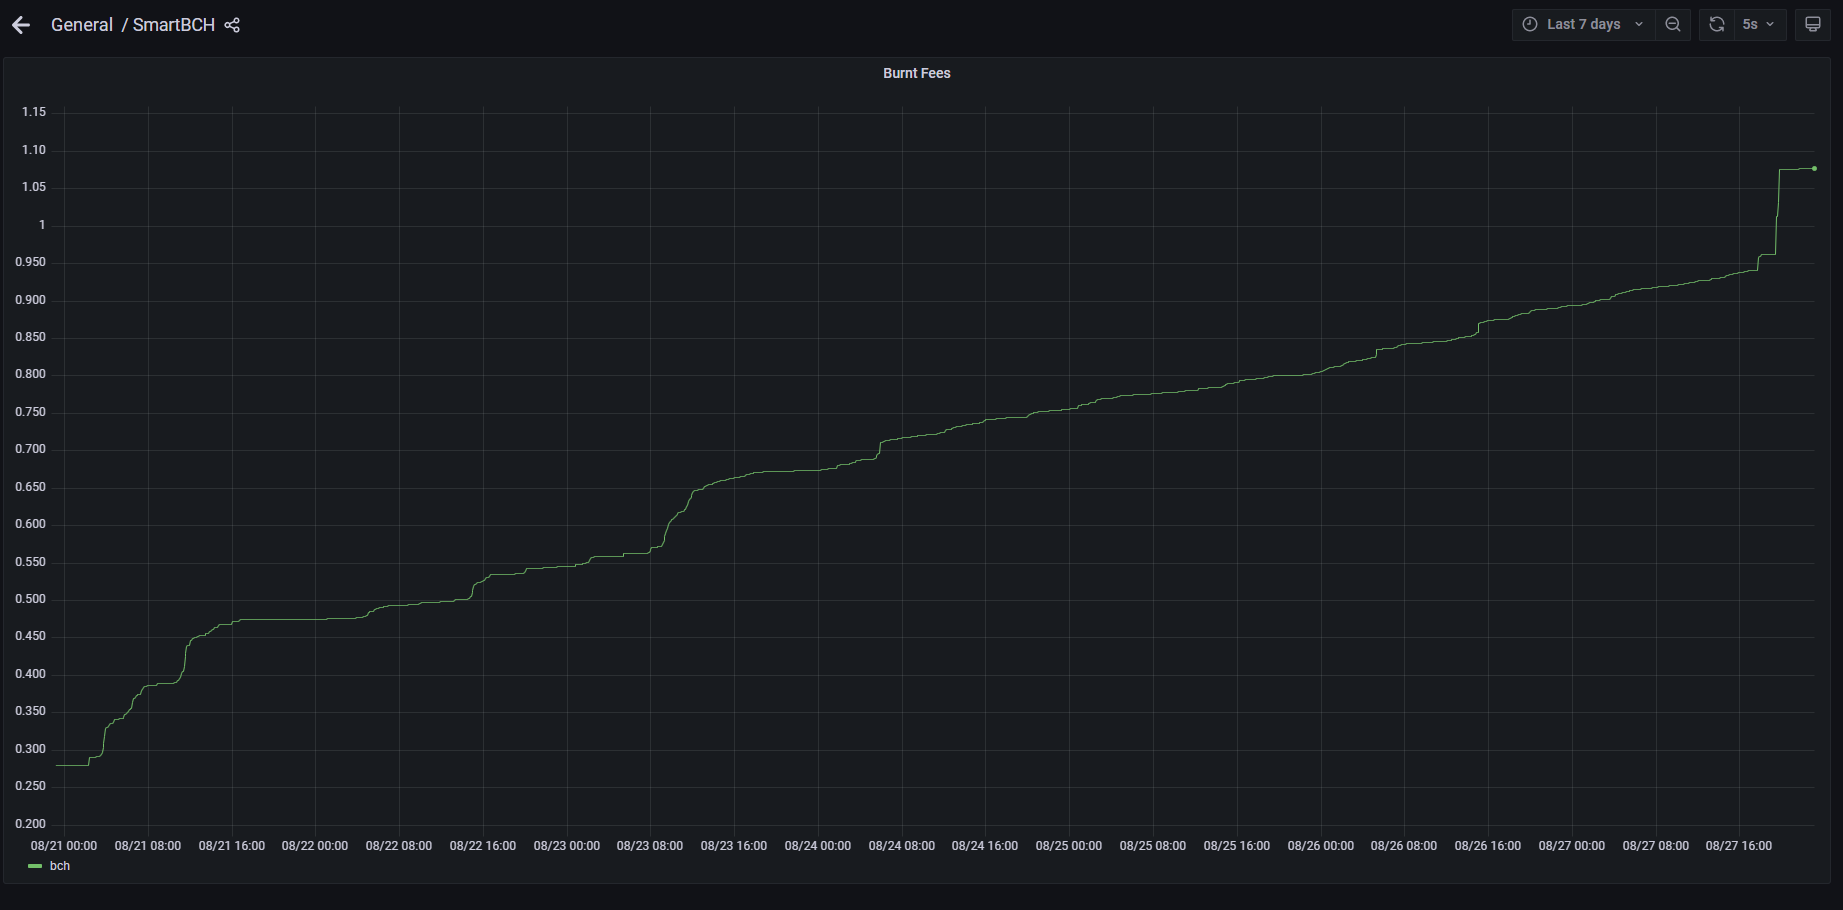The image size is (1843, 910).
Task: Click the 08/26 08:00 x-axis label
Action: coord(1404,846)
